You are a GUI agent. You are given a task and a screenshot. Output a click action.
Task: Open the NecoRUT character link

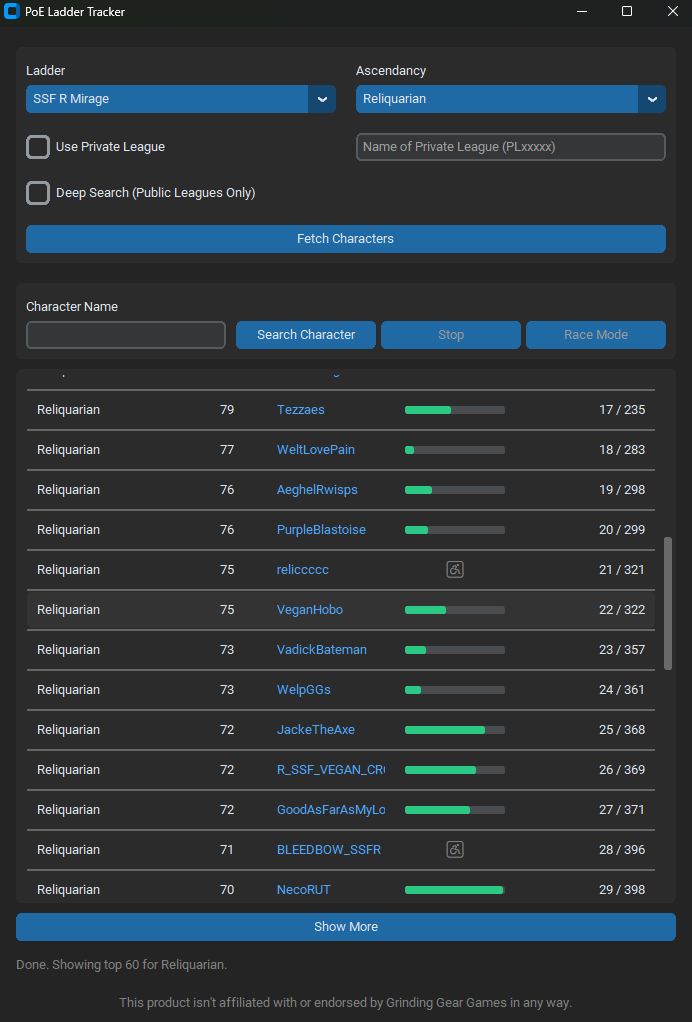304,889
